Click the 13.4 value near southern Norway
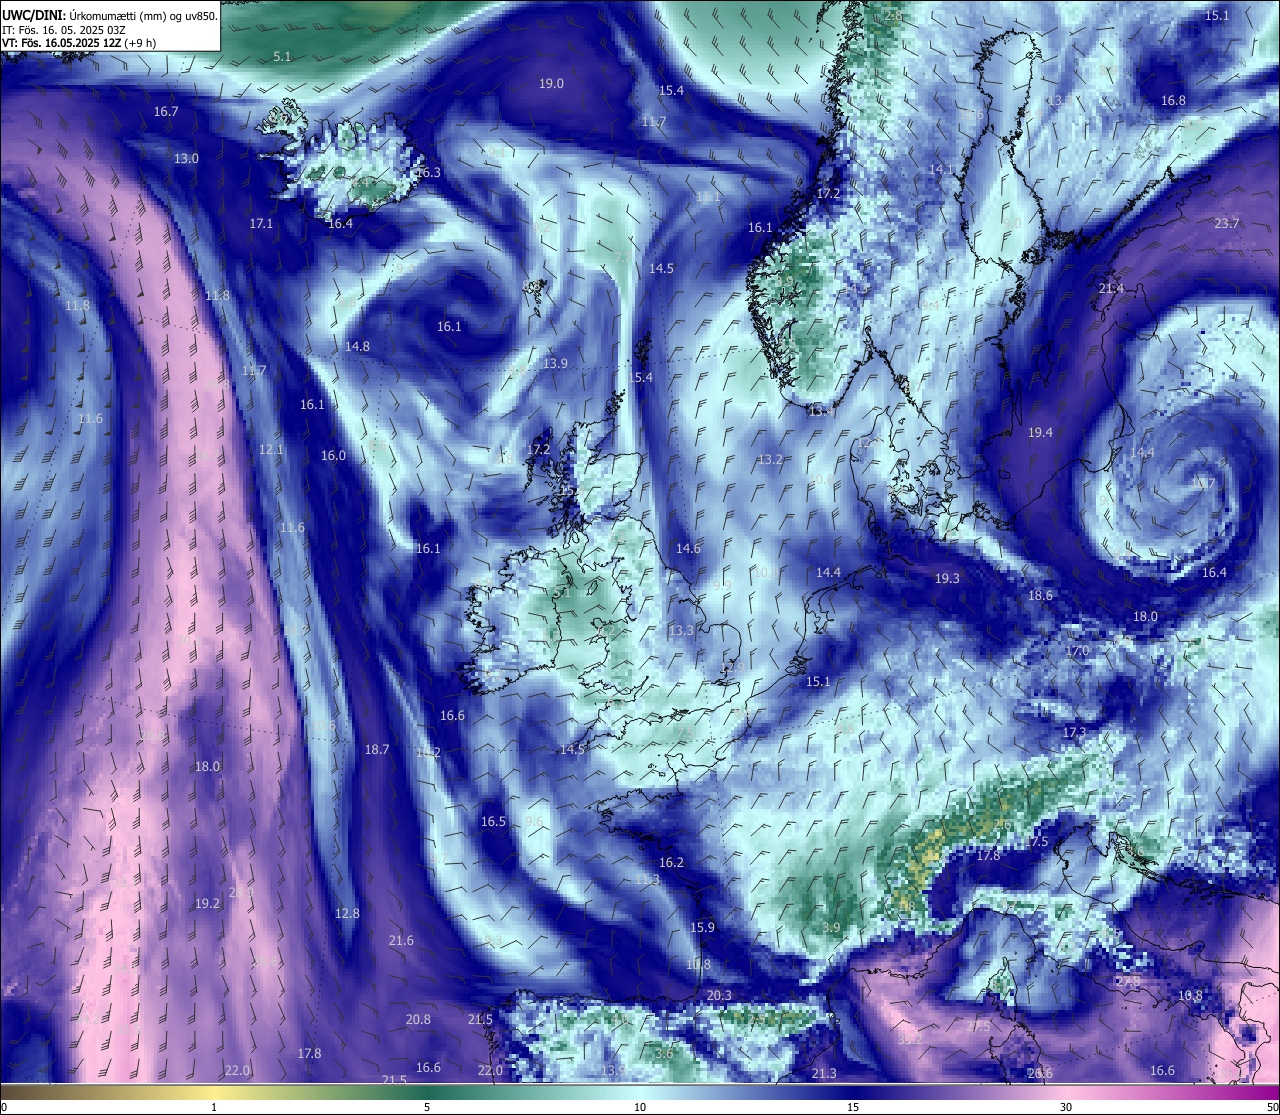Screen dimensions: 1280x1115 [821, 411]
